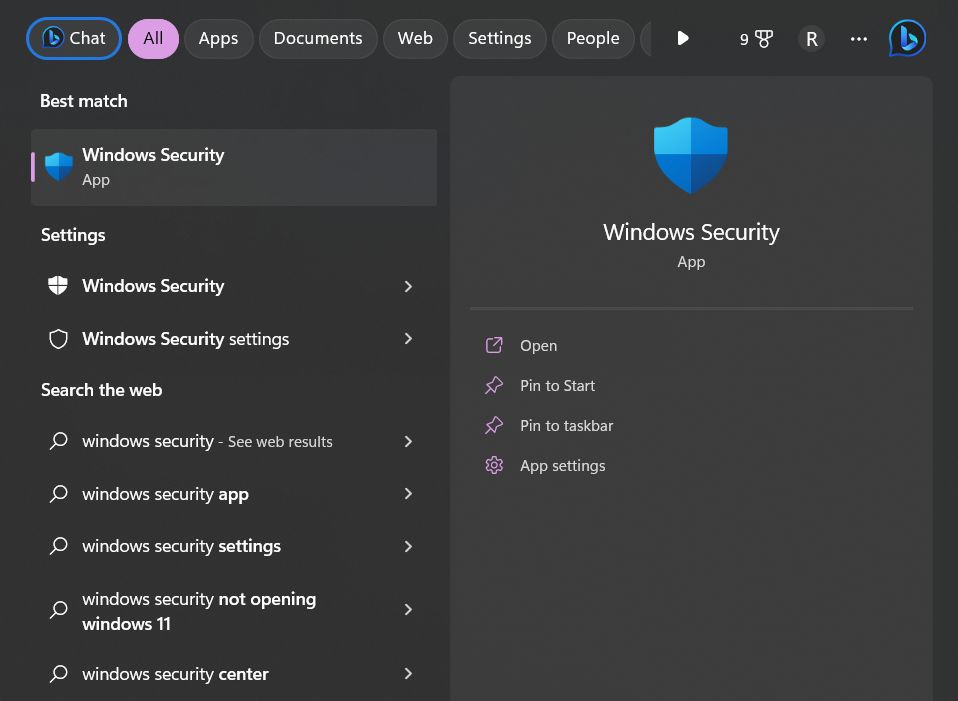Click Pin to Start
Image resolution: width=958 pixels, height=701 pixels.
[557, 386]
